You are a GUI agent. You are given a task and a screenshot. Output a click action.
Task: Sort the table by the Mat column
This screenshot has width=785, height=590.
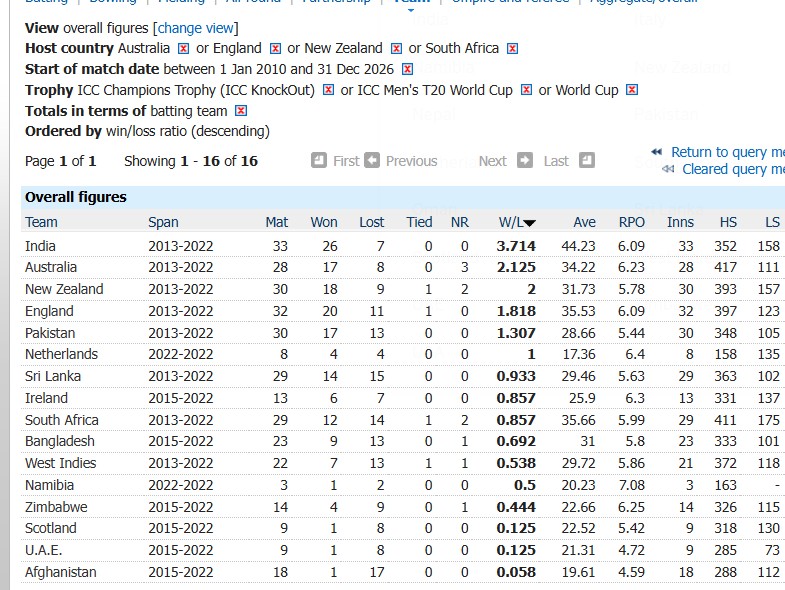(x=276, y=222)
